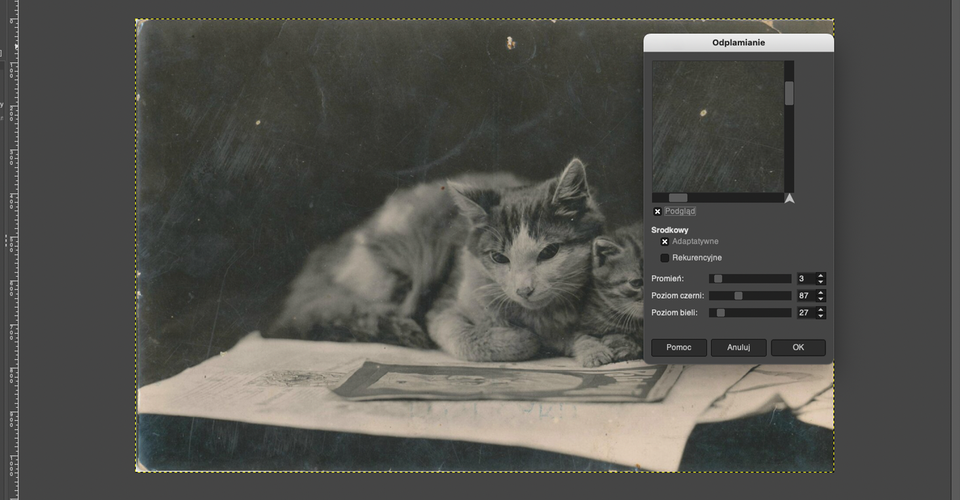
Task: Click the Poziom czerni slider
Action: click(750, 296)
